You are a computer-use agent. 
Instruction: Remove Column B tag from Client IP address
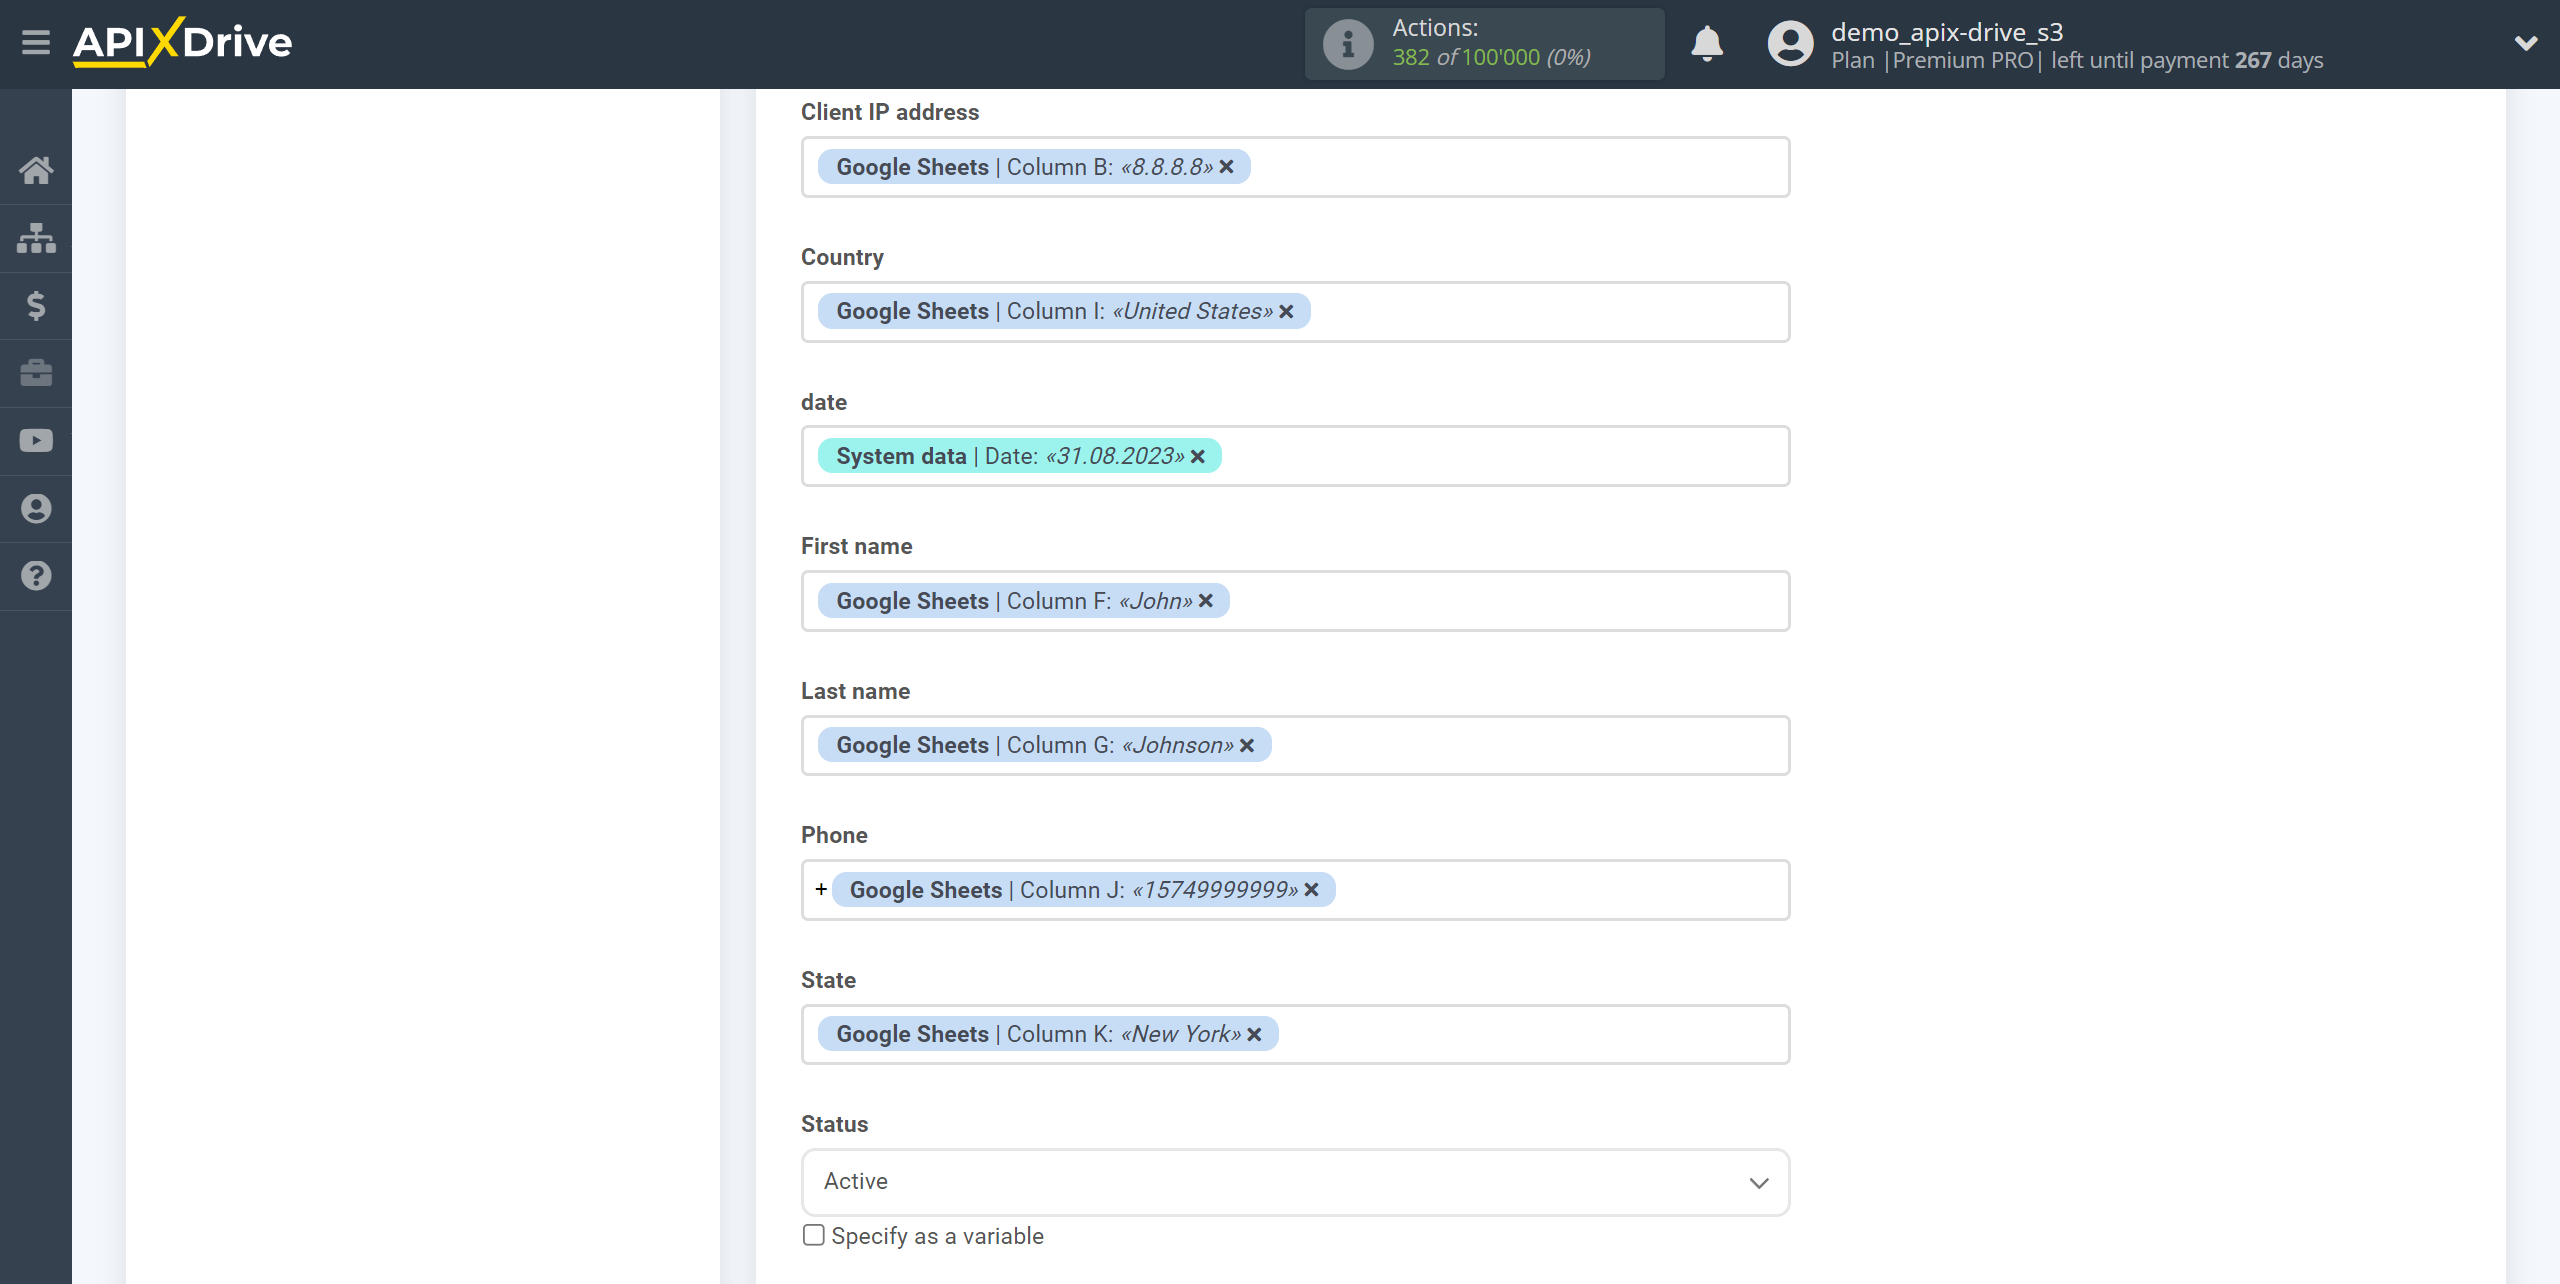(x=1227, y=167)
